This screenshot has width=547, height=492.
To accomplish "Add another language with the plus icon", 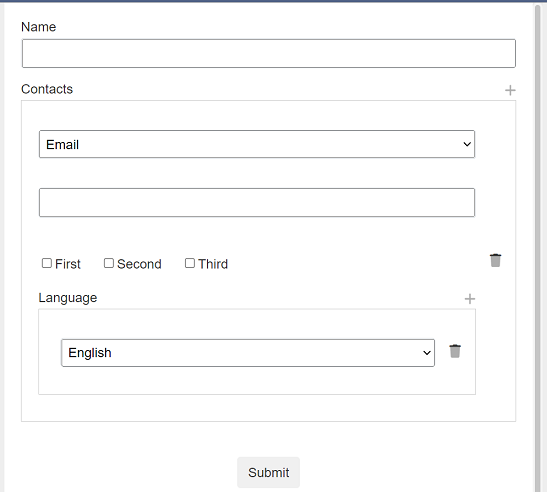I will [x=470, y=299].
